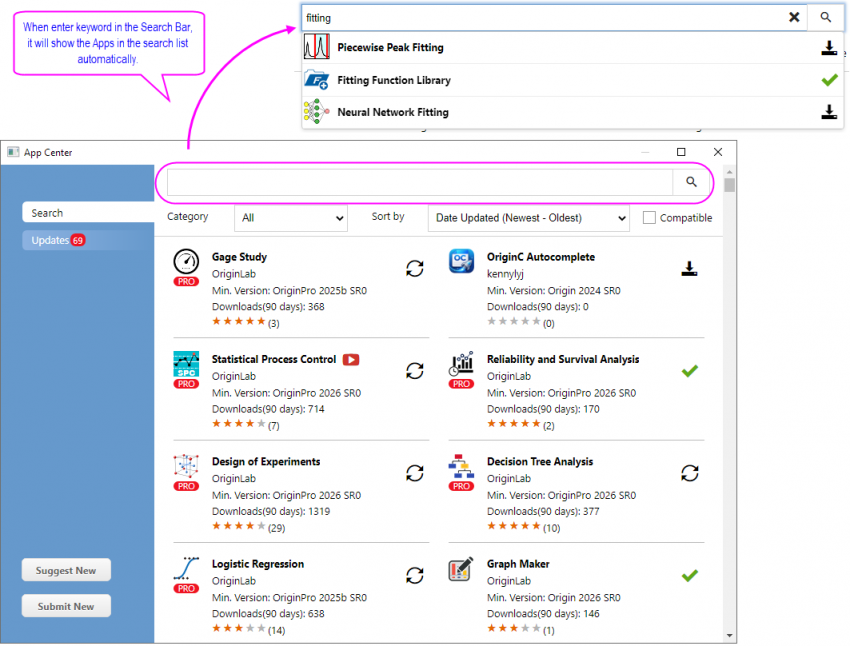Open the Logistic Regression title
The width and height of the screenshot is (850, 646).
(257, 564)
